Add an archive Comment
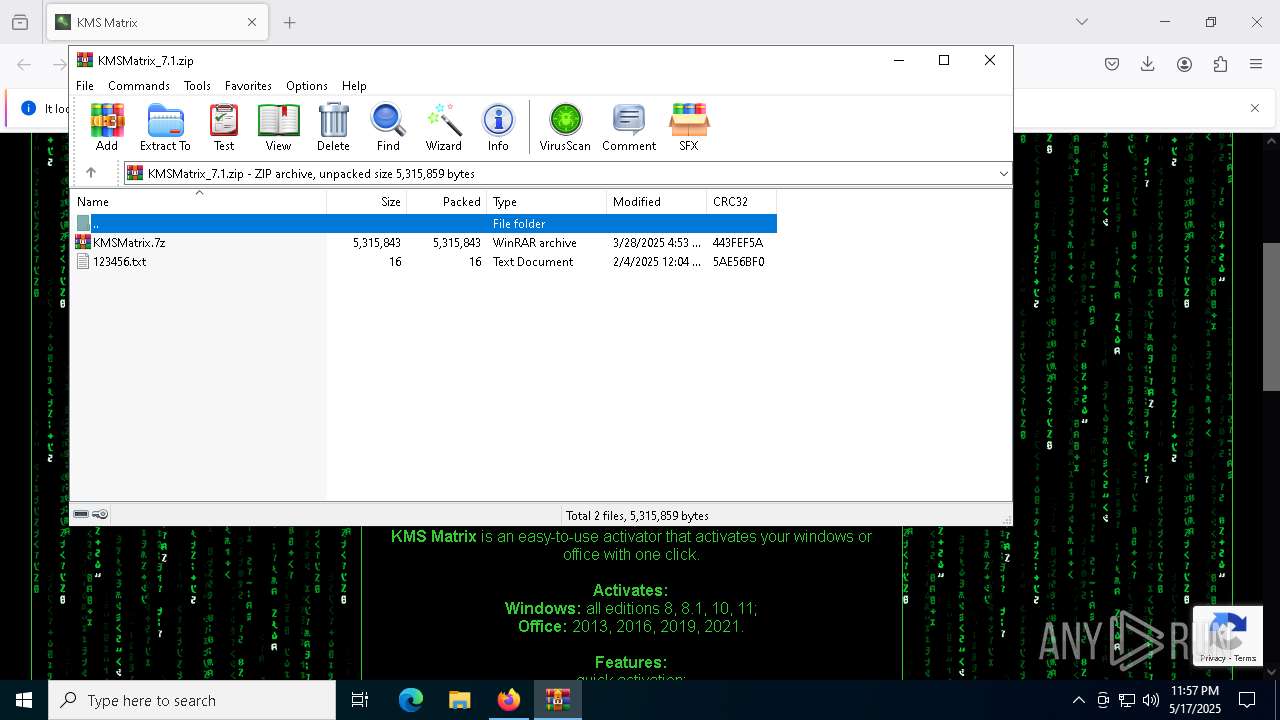Image resolution: width=1280 pixels, height=720 pixels. (629, 127)
